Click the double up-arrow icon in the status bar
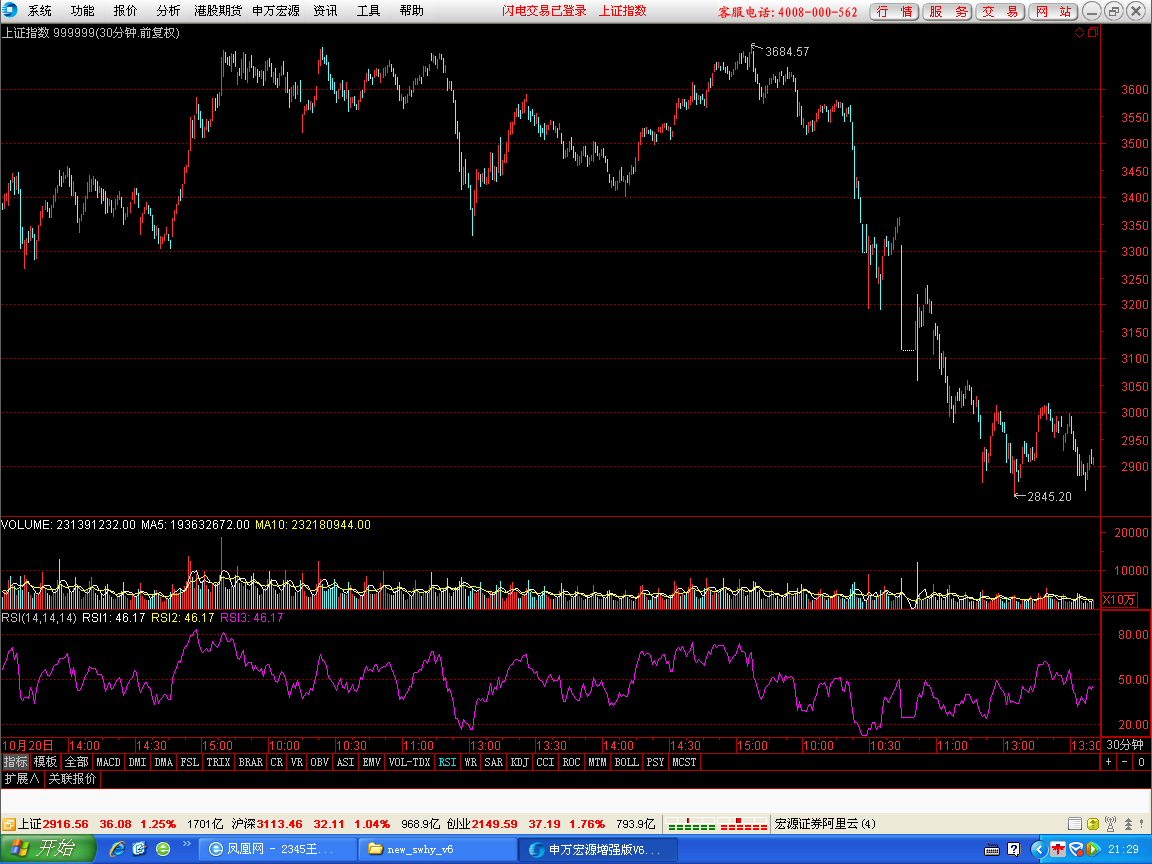The width and height of the screenshot is (1152, 864). [x=1128, y=824]
